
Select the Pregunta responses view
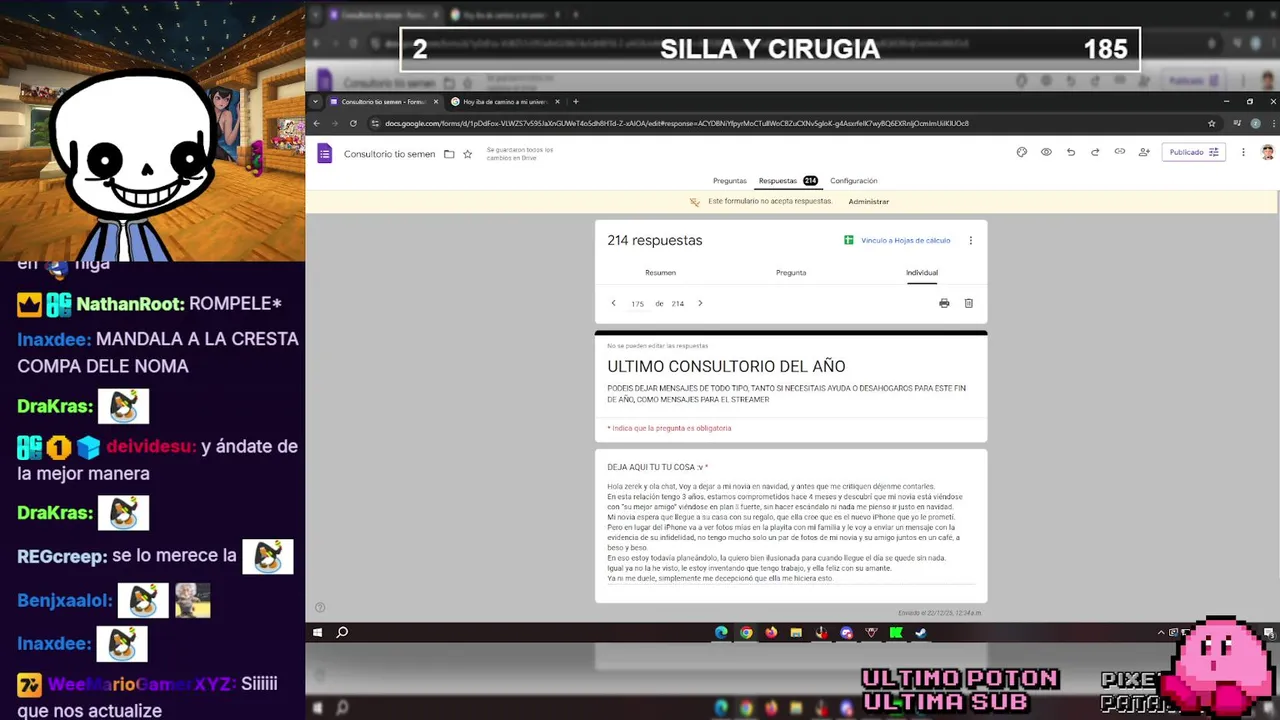pos(790,272)
